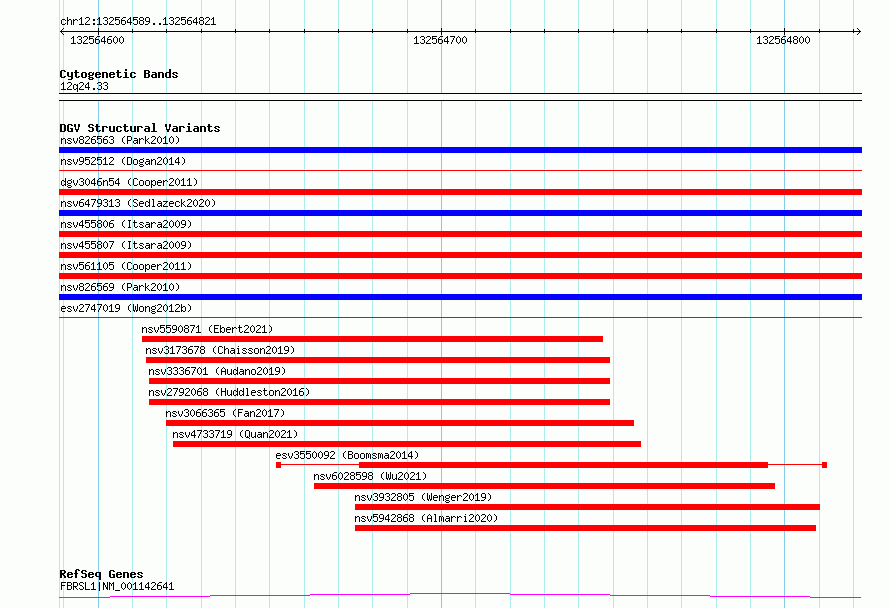Click the nsv455806 (Itsara2009) label
890x608 pixels.
coord(126,224)
